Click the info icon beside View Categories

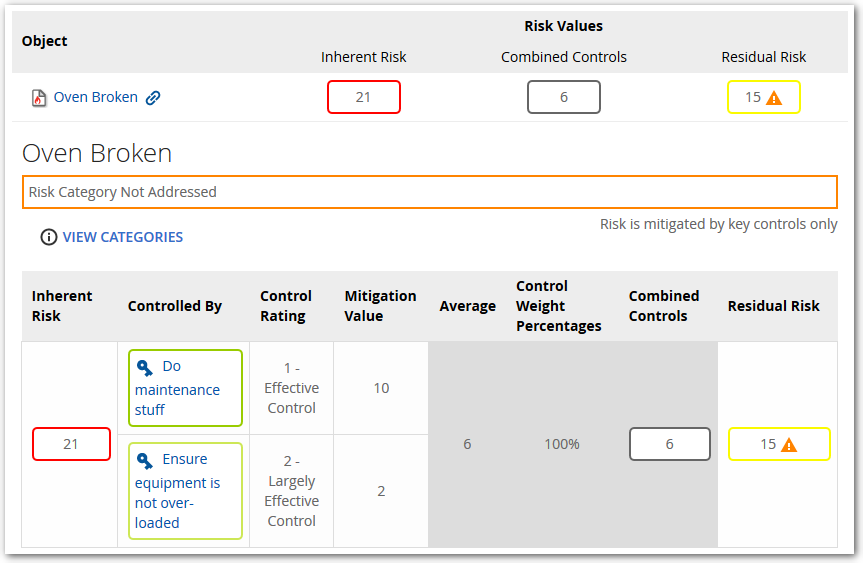click(x=48, y=237)
